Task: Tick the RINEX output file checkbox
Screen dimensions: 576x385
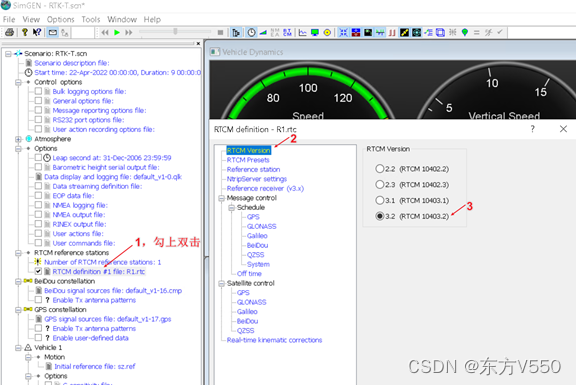Action: tap(38, 224)
